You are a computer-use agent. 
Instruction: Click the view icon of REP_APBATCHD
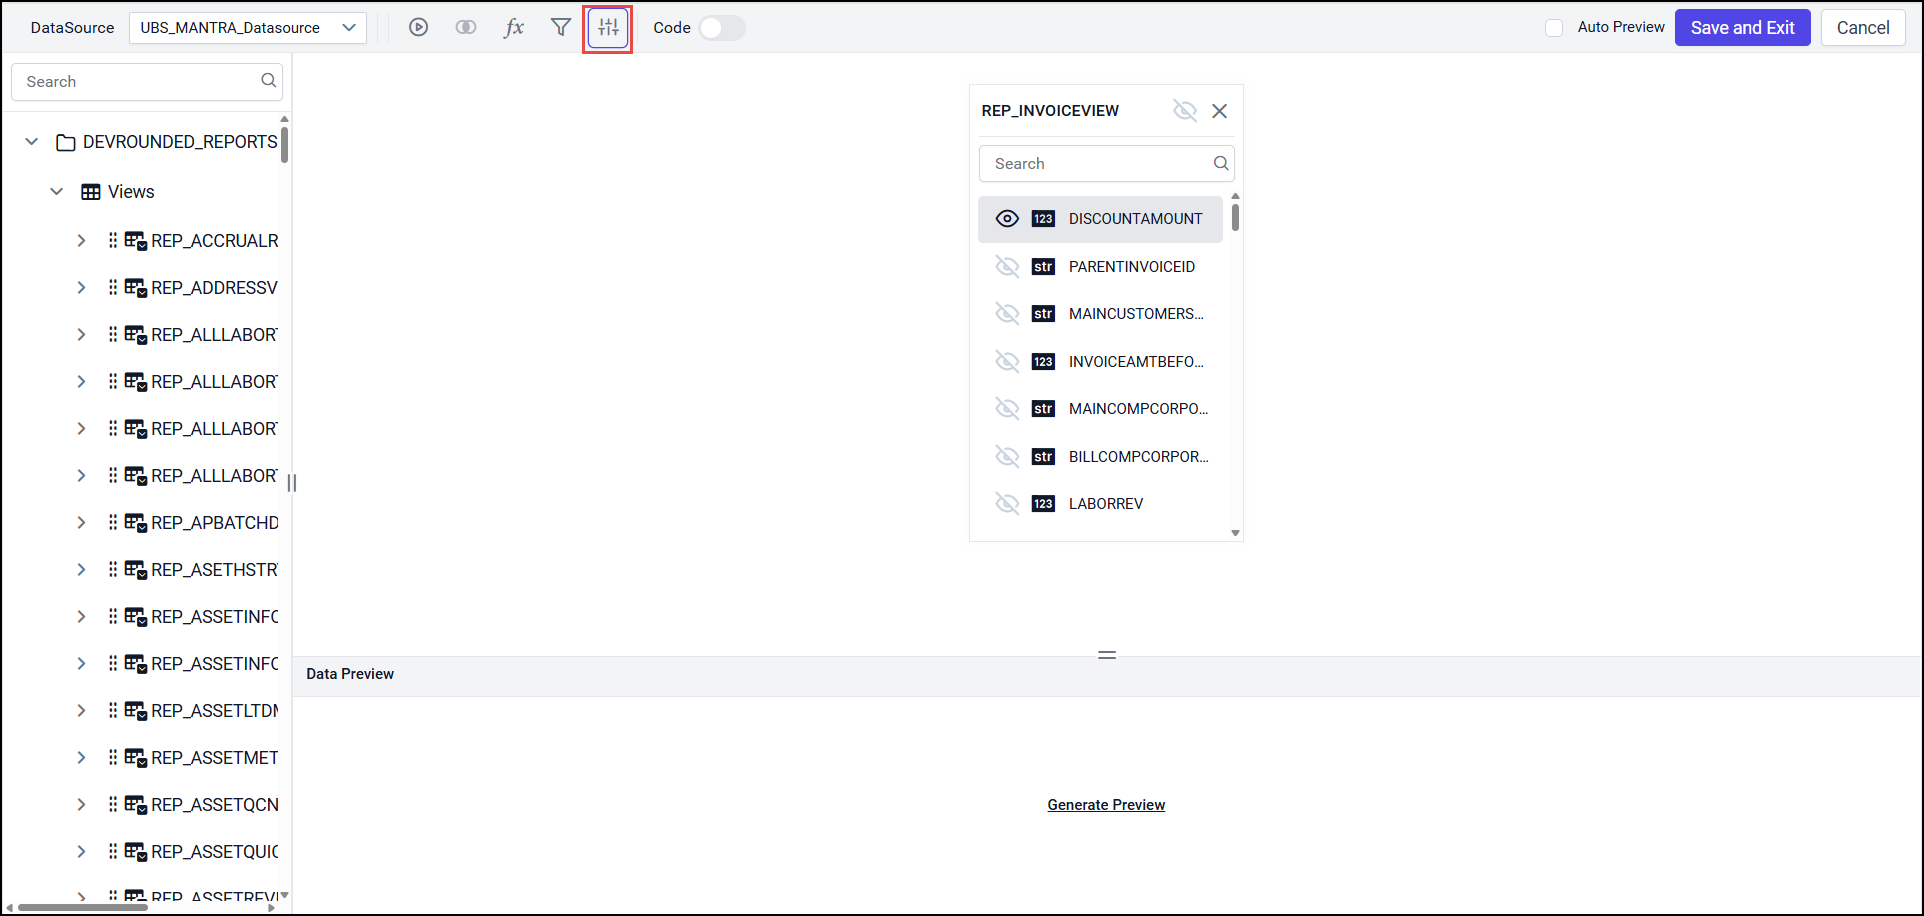[135, 523]
